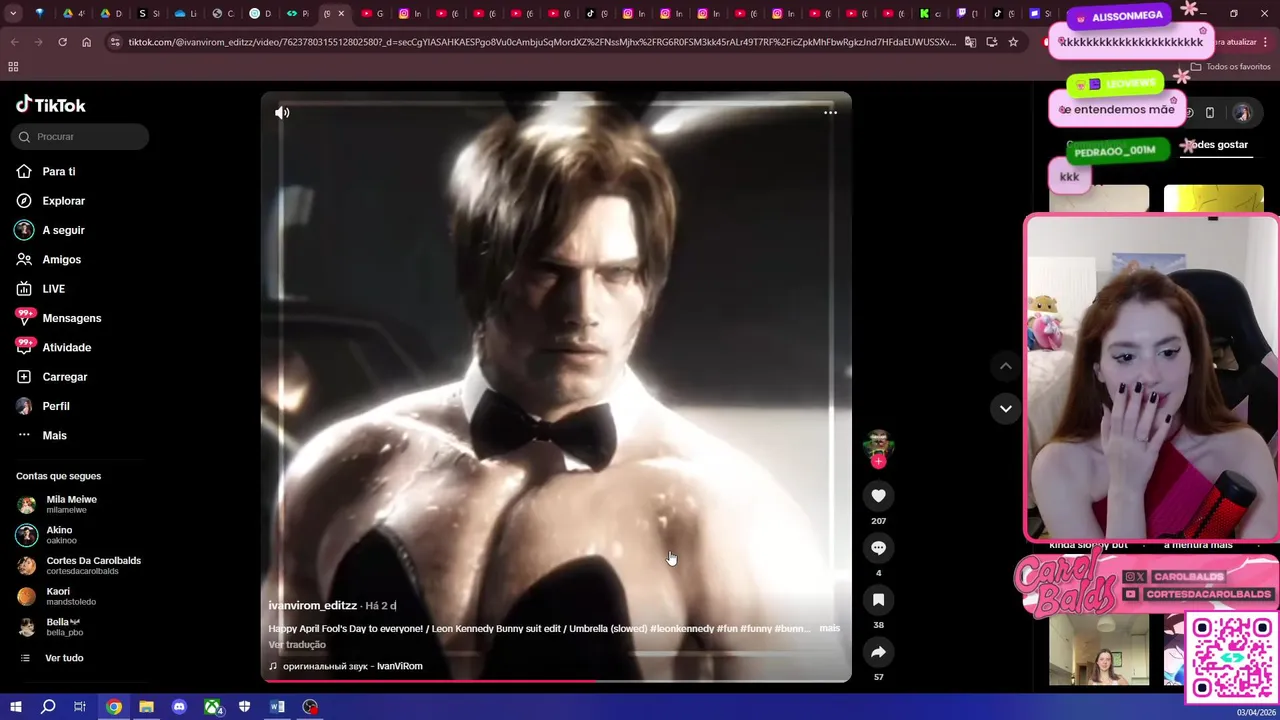The height and width of the screenshot is (720, 1280).
Task: Like the video with the heart icon
Action: (878, 496)
